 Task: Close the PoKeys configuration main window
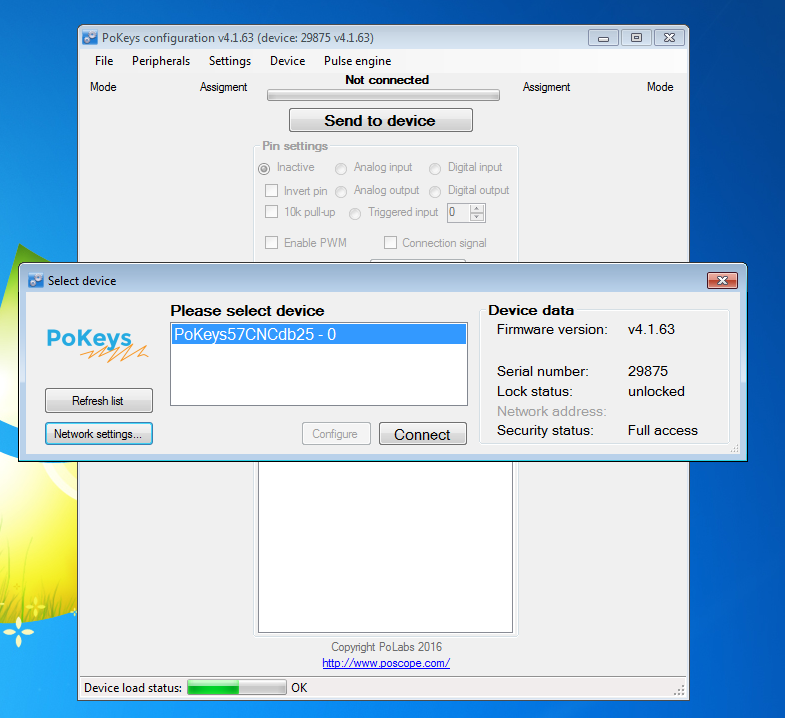pyautogui.click(x=669, y=38)
